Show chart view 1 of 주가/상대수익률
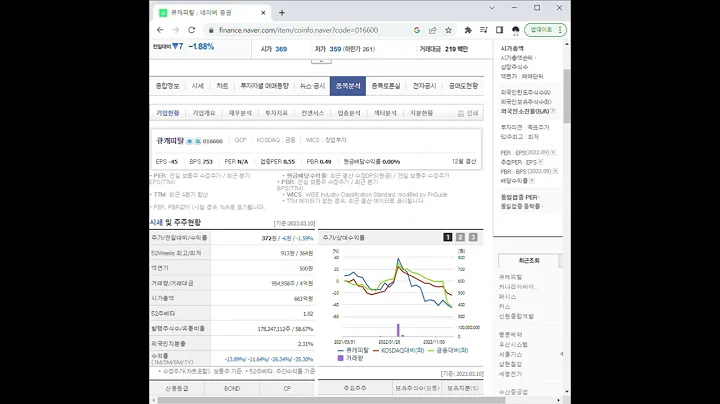The width and height of the screenshot is (720, 404). coord(448,237)
